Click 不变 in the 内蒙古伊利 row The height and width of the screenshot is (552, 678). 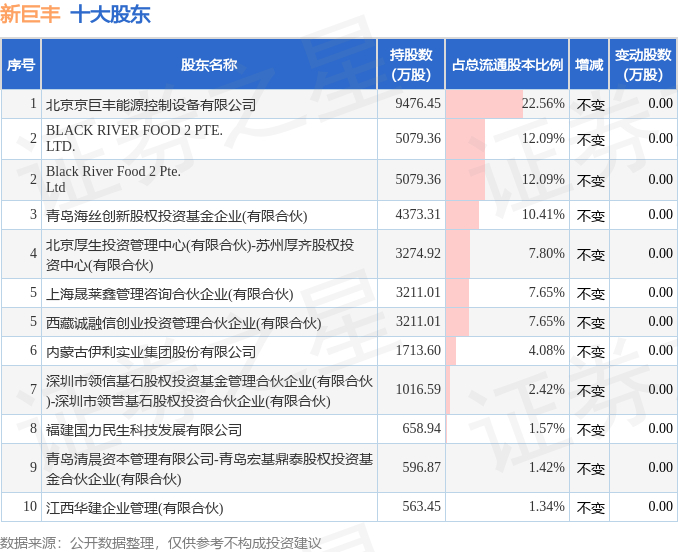pyautogui.click(x=590, y=351)
